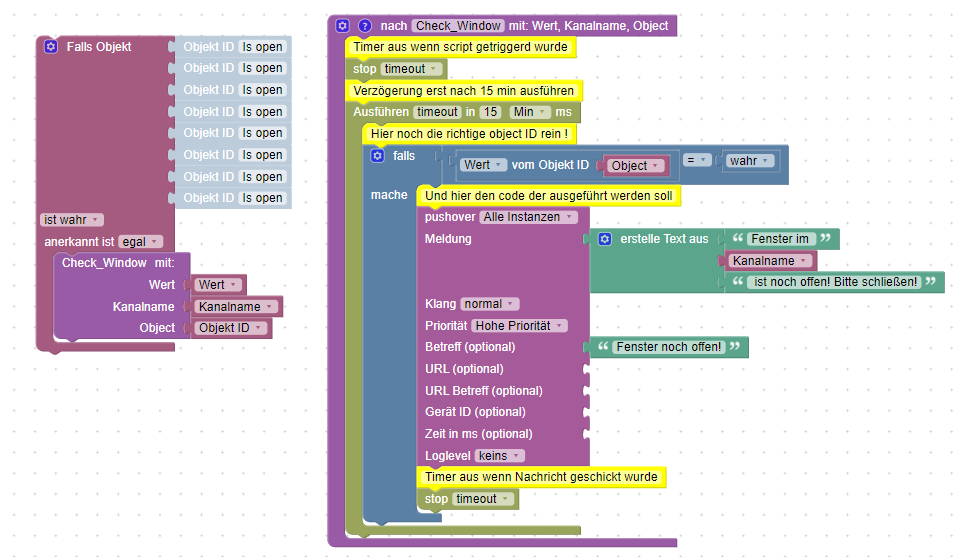Click the pushover block label
The width and height of the screenshot is (958, 557).
click(x=450, y=217)
